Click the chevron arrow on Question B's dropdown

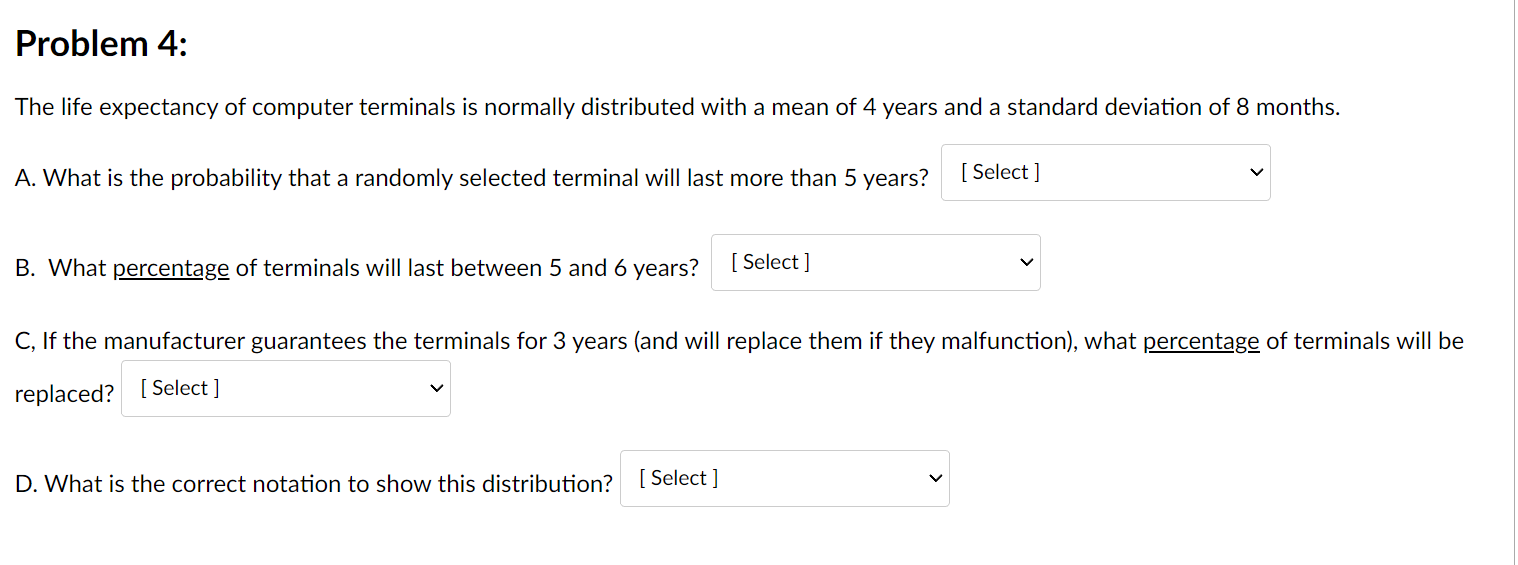click(x=1026, y=263)
